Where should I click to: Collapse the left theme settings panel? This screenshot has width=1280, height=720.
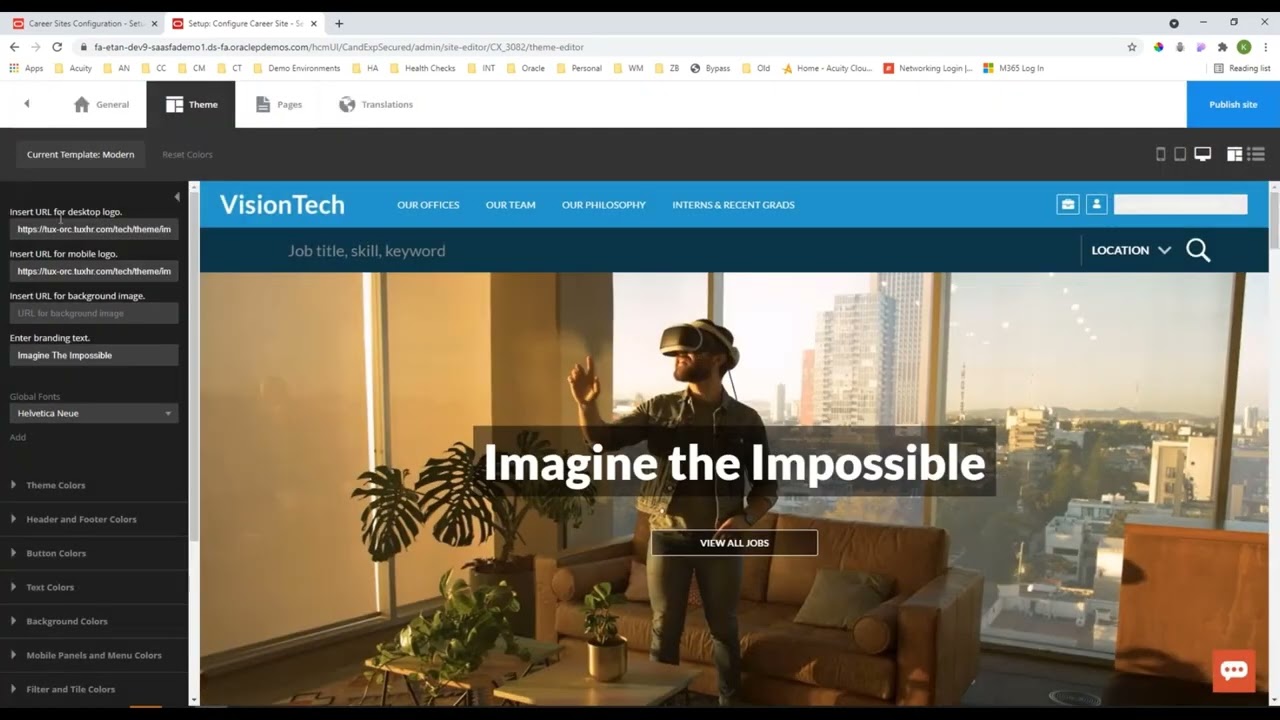coord(177,197)
